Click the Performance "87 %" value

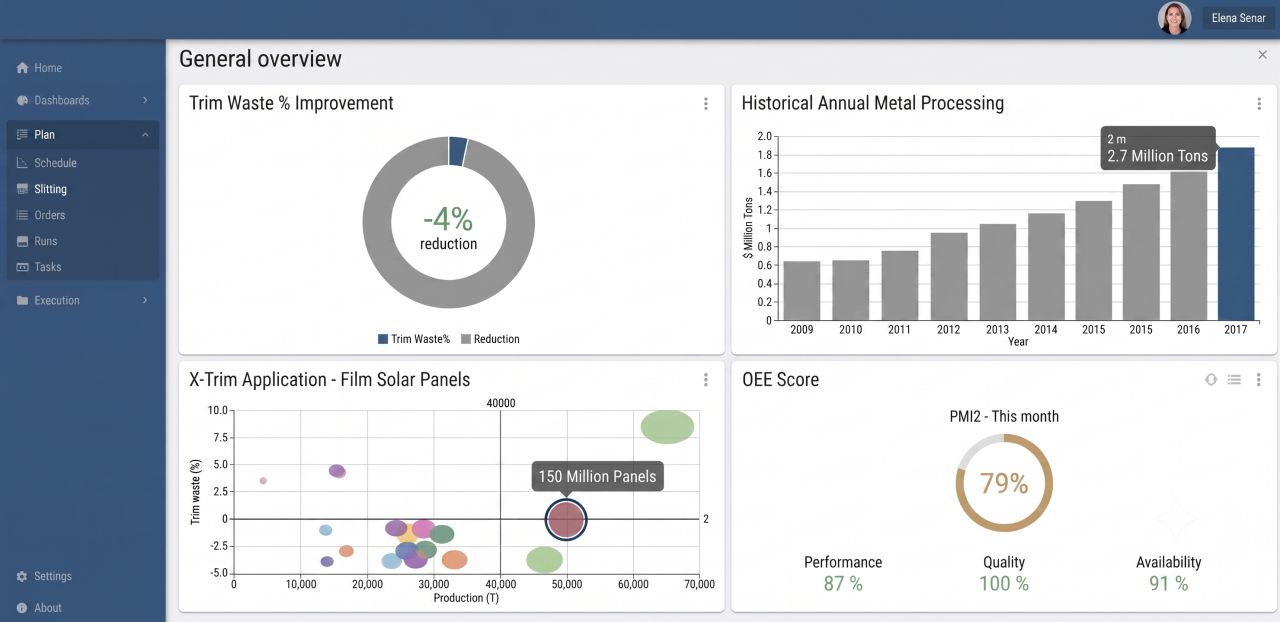point(843,584)
